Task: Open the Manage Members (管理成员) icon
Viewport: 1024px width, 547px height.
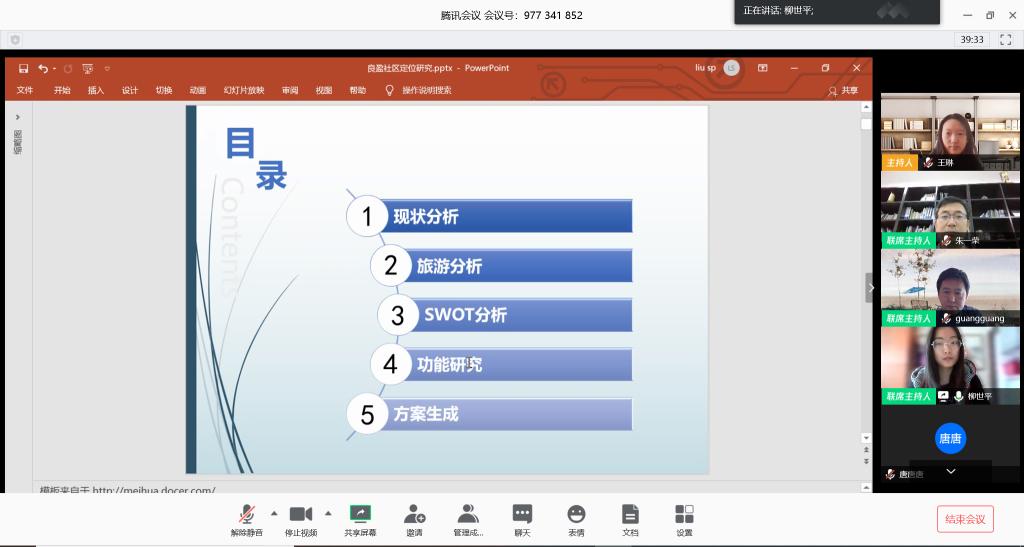Action: coord(467,514)
